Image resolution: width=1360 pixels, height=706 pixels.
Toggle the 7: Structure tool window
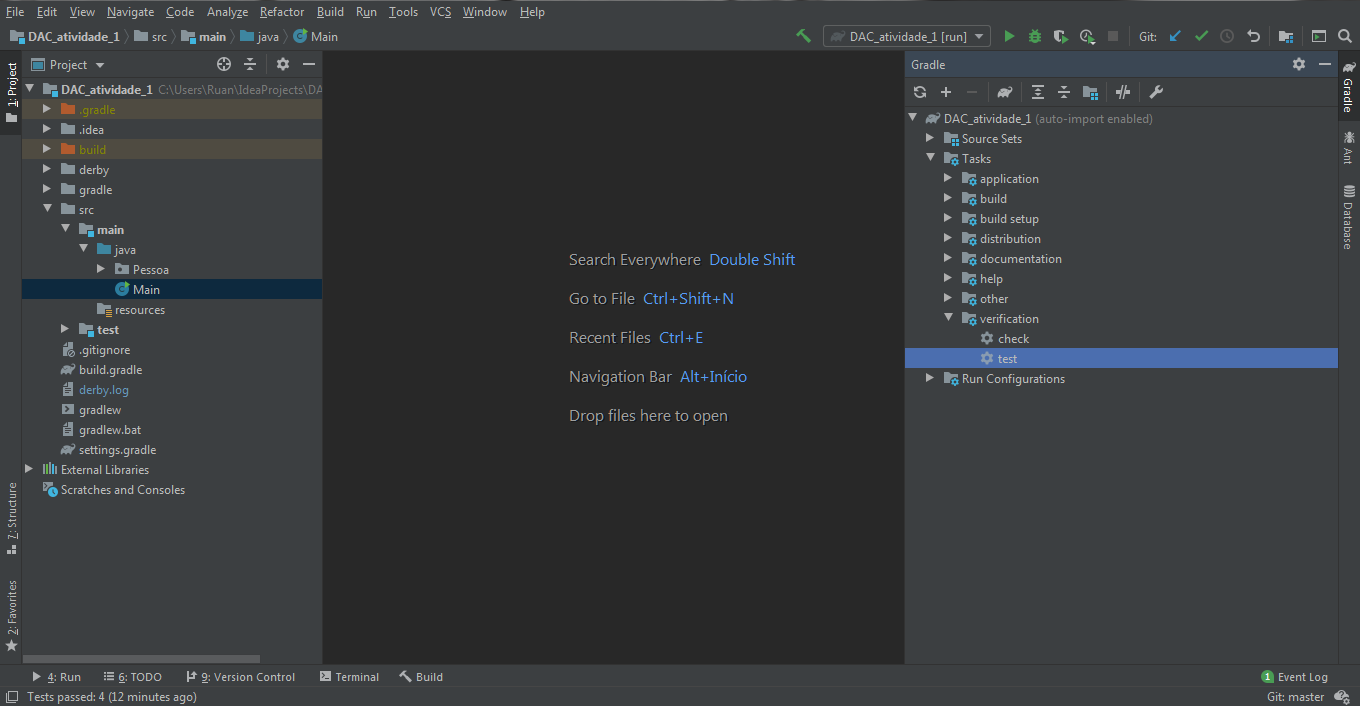click(x=11, y=518)
